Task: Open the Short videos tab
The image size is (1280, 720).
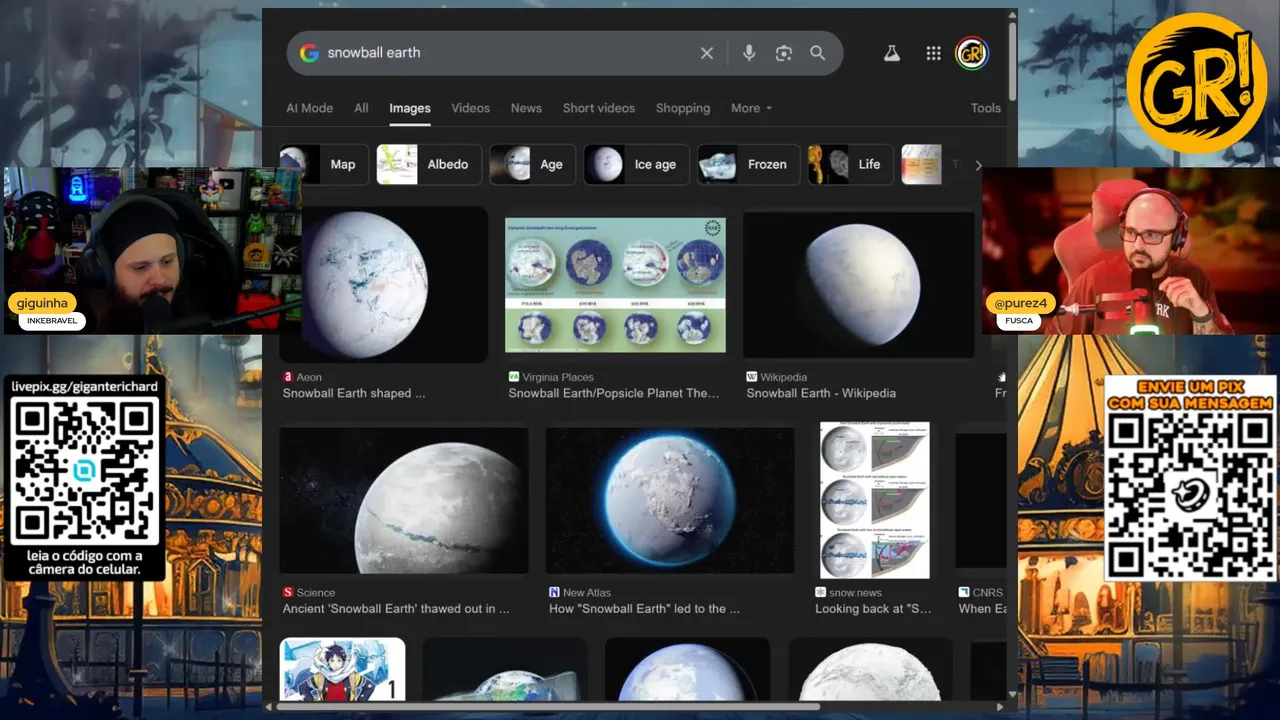Action: pyautogui.click(x=598, y=108)
